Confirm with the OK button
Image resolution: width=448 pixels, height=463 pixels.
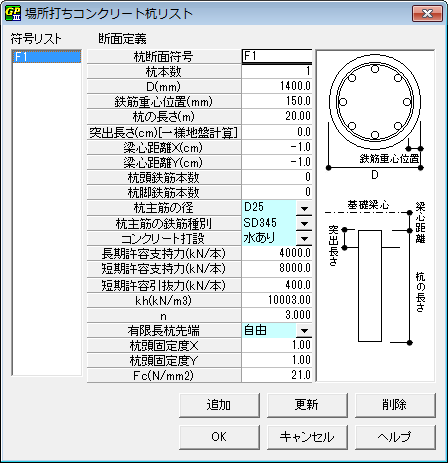click(x=219, y=437)
